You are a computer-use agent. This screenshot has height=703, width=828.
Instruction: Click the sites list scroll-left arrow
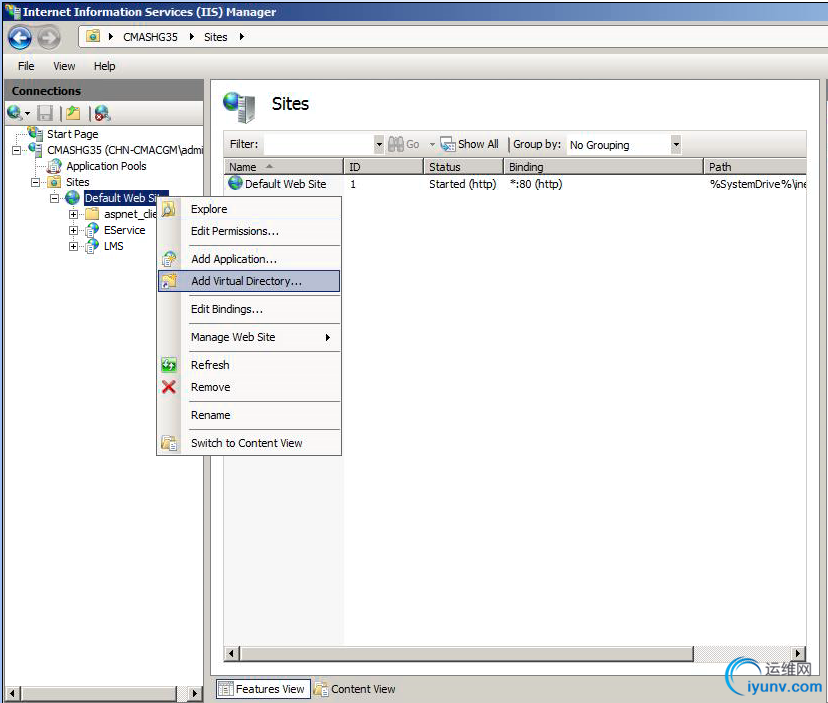(x=231, y=654)
